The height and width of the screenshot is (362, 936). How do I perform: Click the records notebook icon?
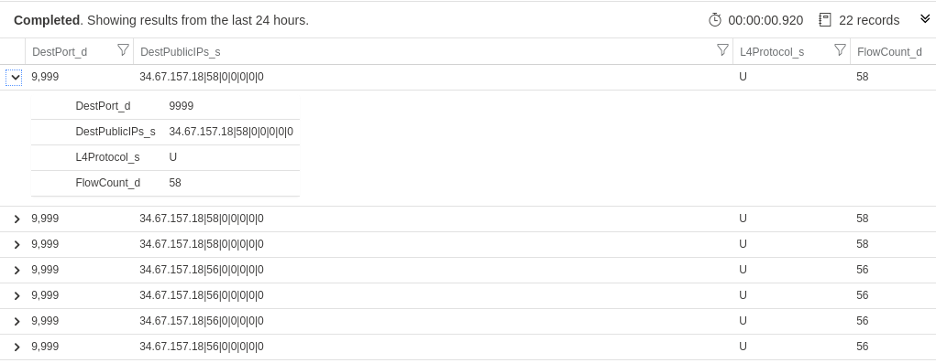825,20
